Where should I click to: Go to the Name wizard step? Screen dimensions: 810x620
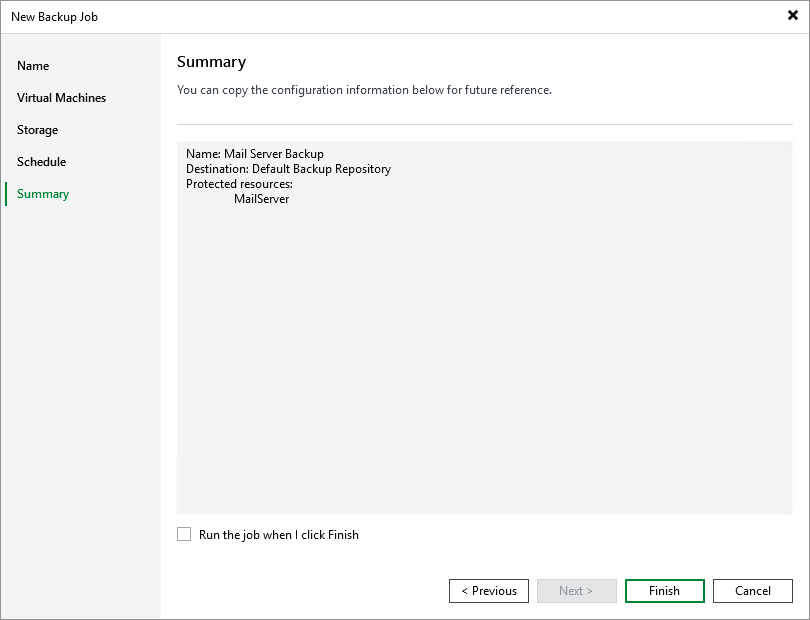[33, 66]
